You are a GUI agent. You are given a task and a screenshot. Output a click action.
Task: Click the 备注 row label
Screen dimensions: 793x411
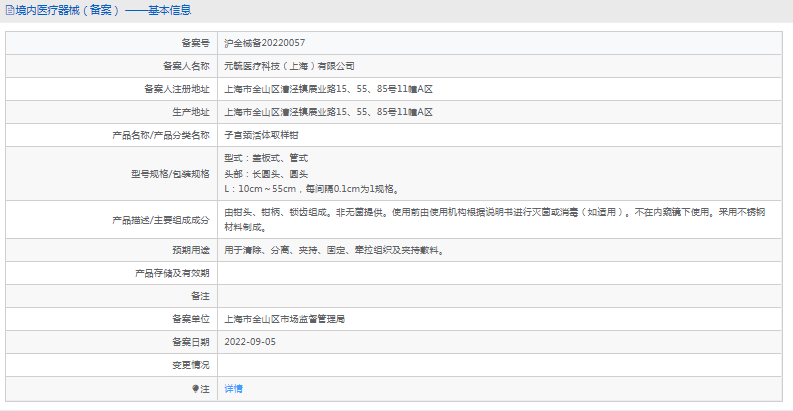point(200,296)
